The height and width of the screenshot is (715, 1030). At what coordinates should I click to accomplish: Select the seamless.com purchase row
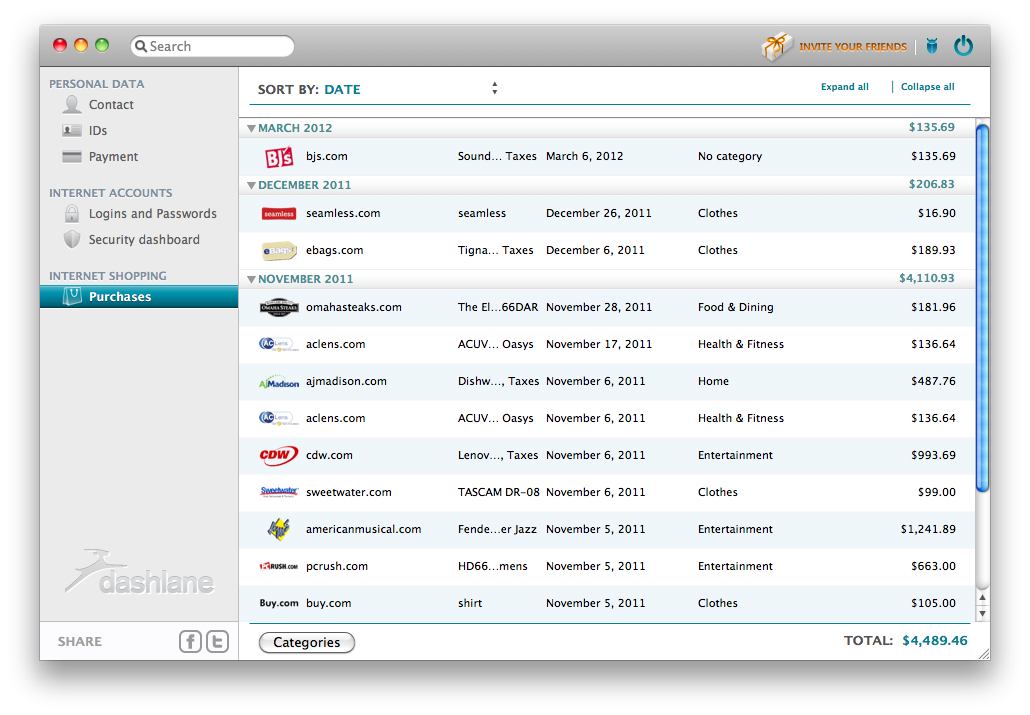(x=607, y=214)
